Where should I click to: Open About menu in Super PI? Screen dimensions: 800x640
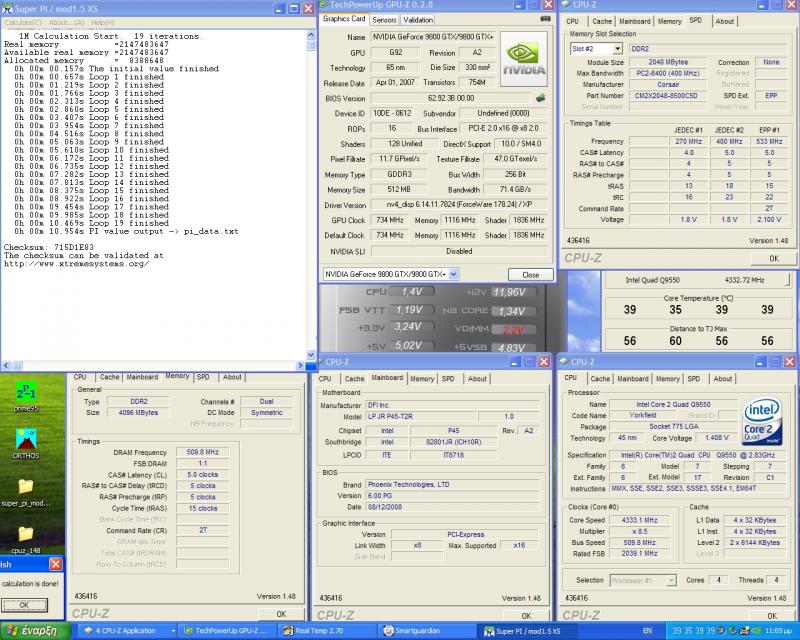pyautogui.click(x=66, y=22)
